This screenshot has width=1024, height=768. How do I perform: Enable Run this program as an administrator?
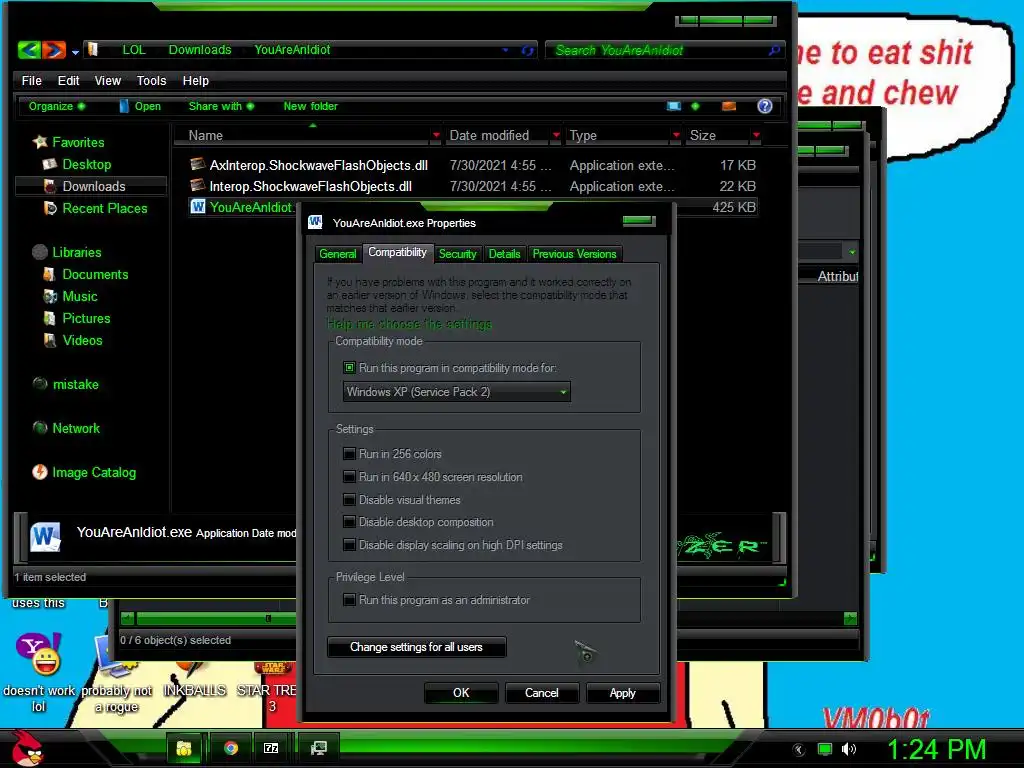coord(349,600)
